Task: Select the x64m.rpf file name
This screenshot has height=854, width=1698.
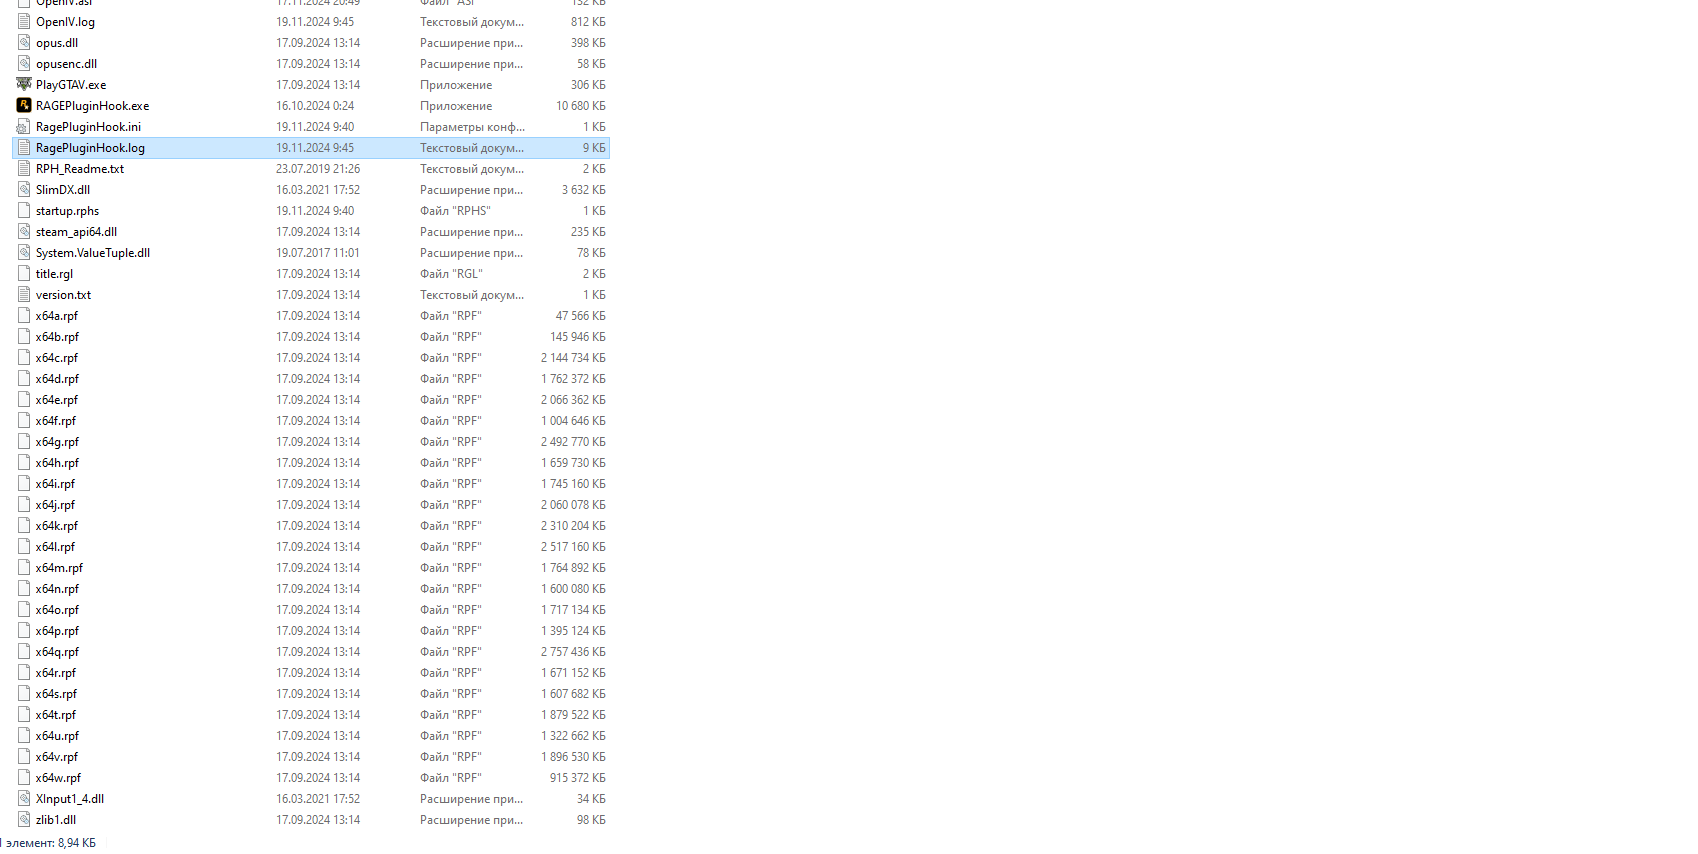Action: (x=59, y=568)
